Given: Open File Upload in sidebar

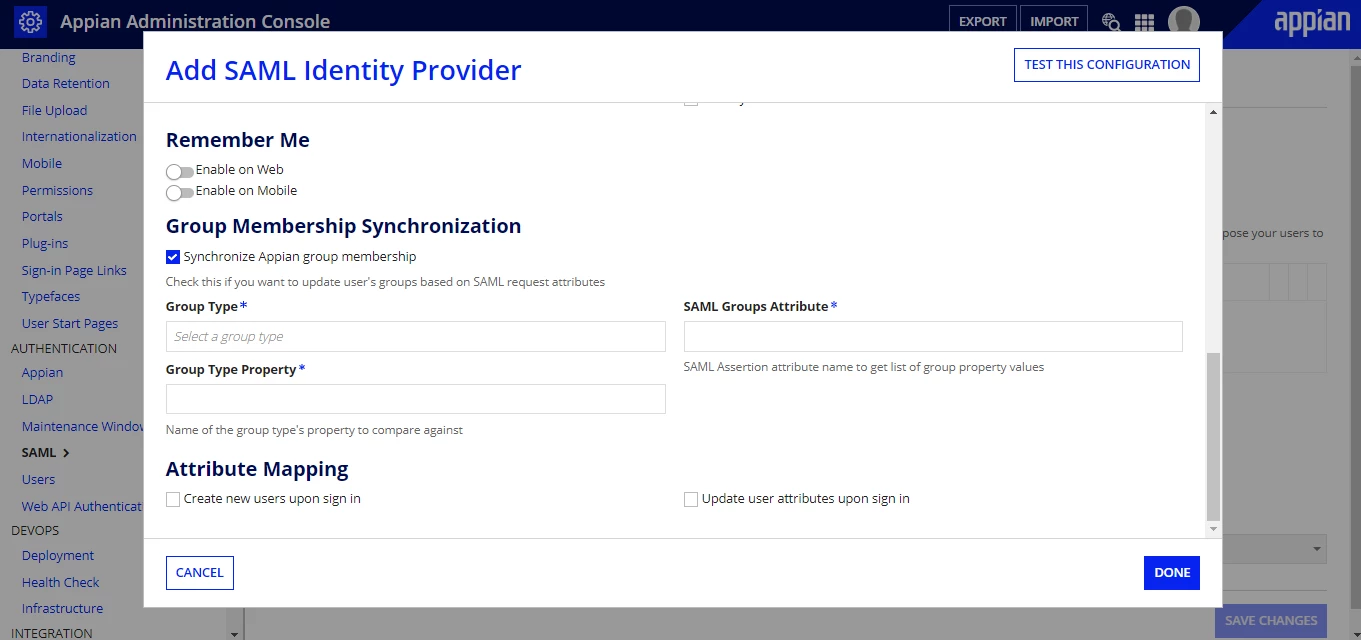Looking at the screenshot, I should (55, 111).
